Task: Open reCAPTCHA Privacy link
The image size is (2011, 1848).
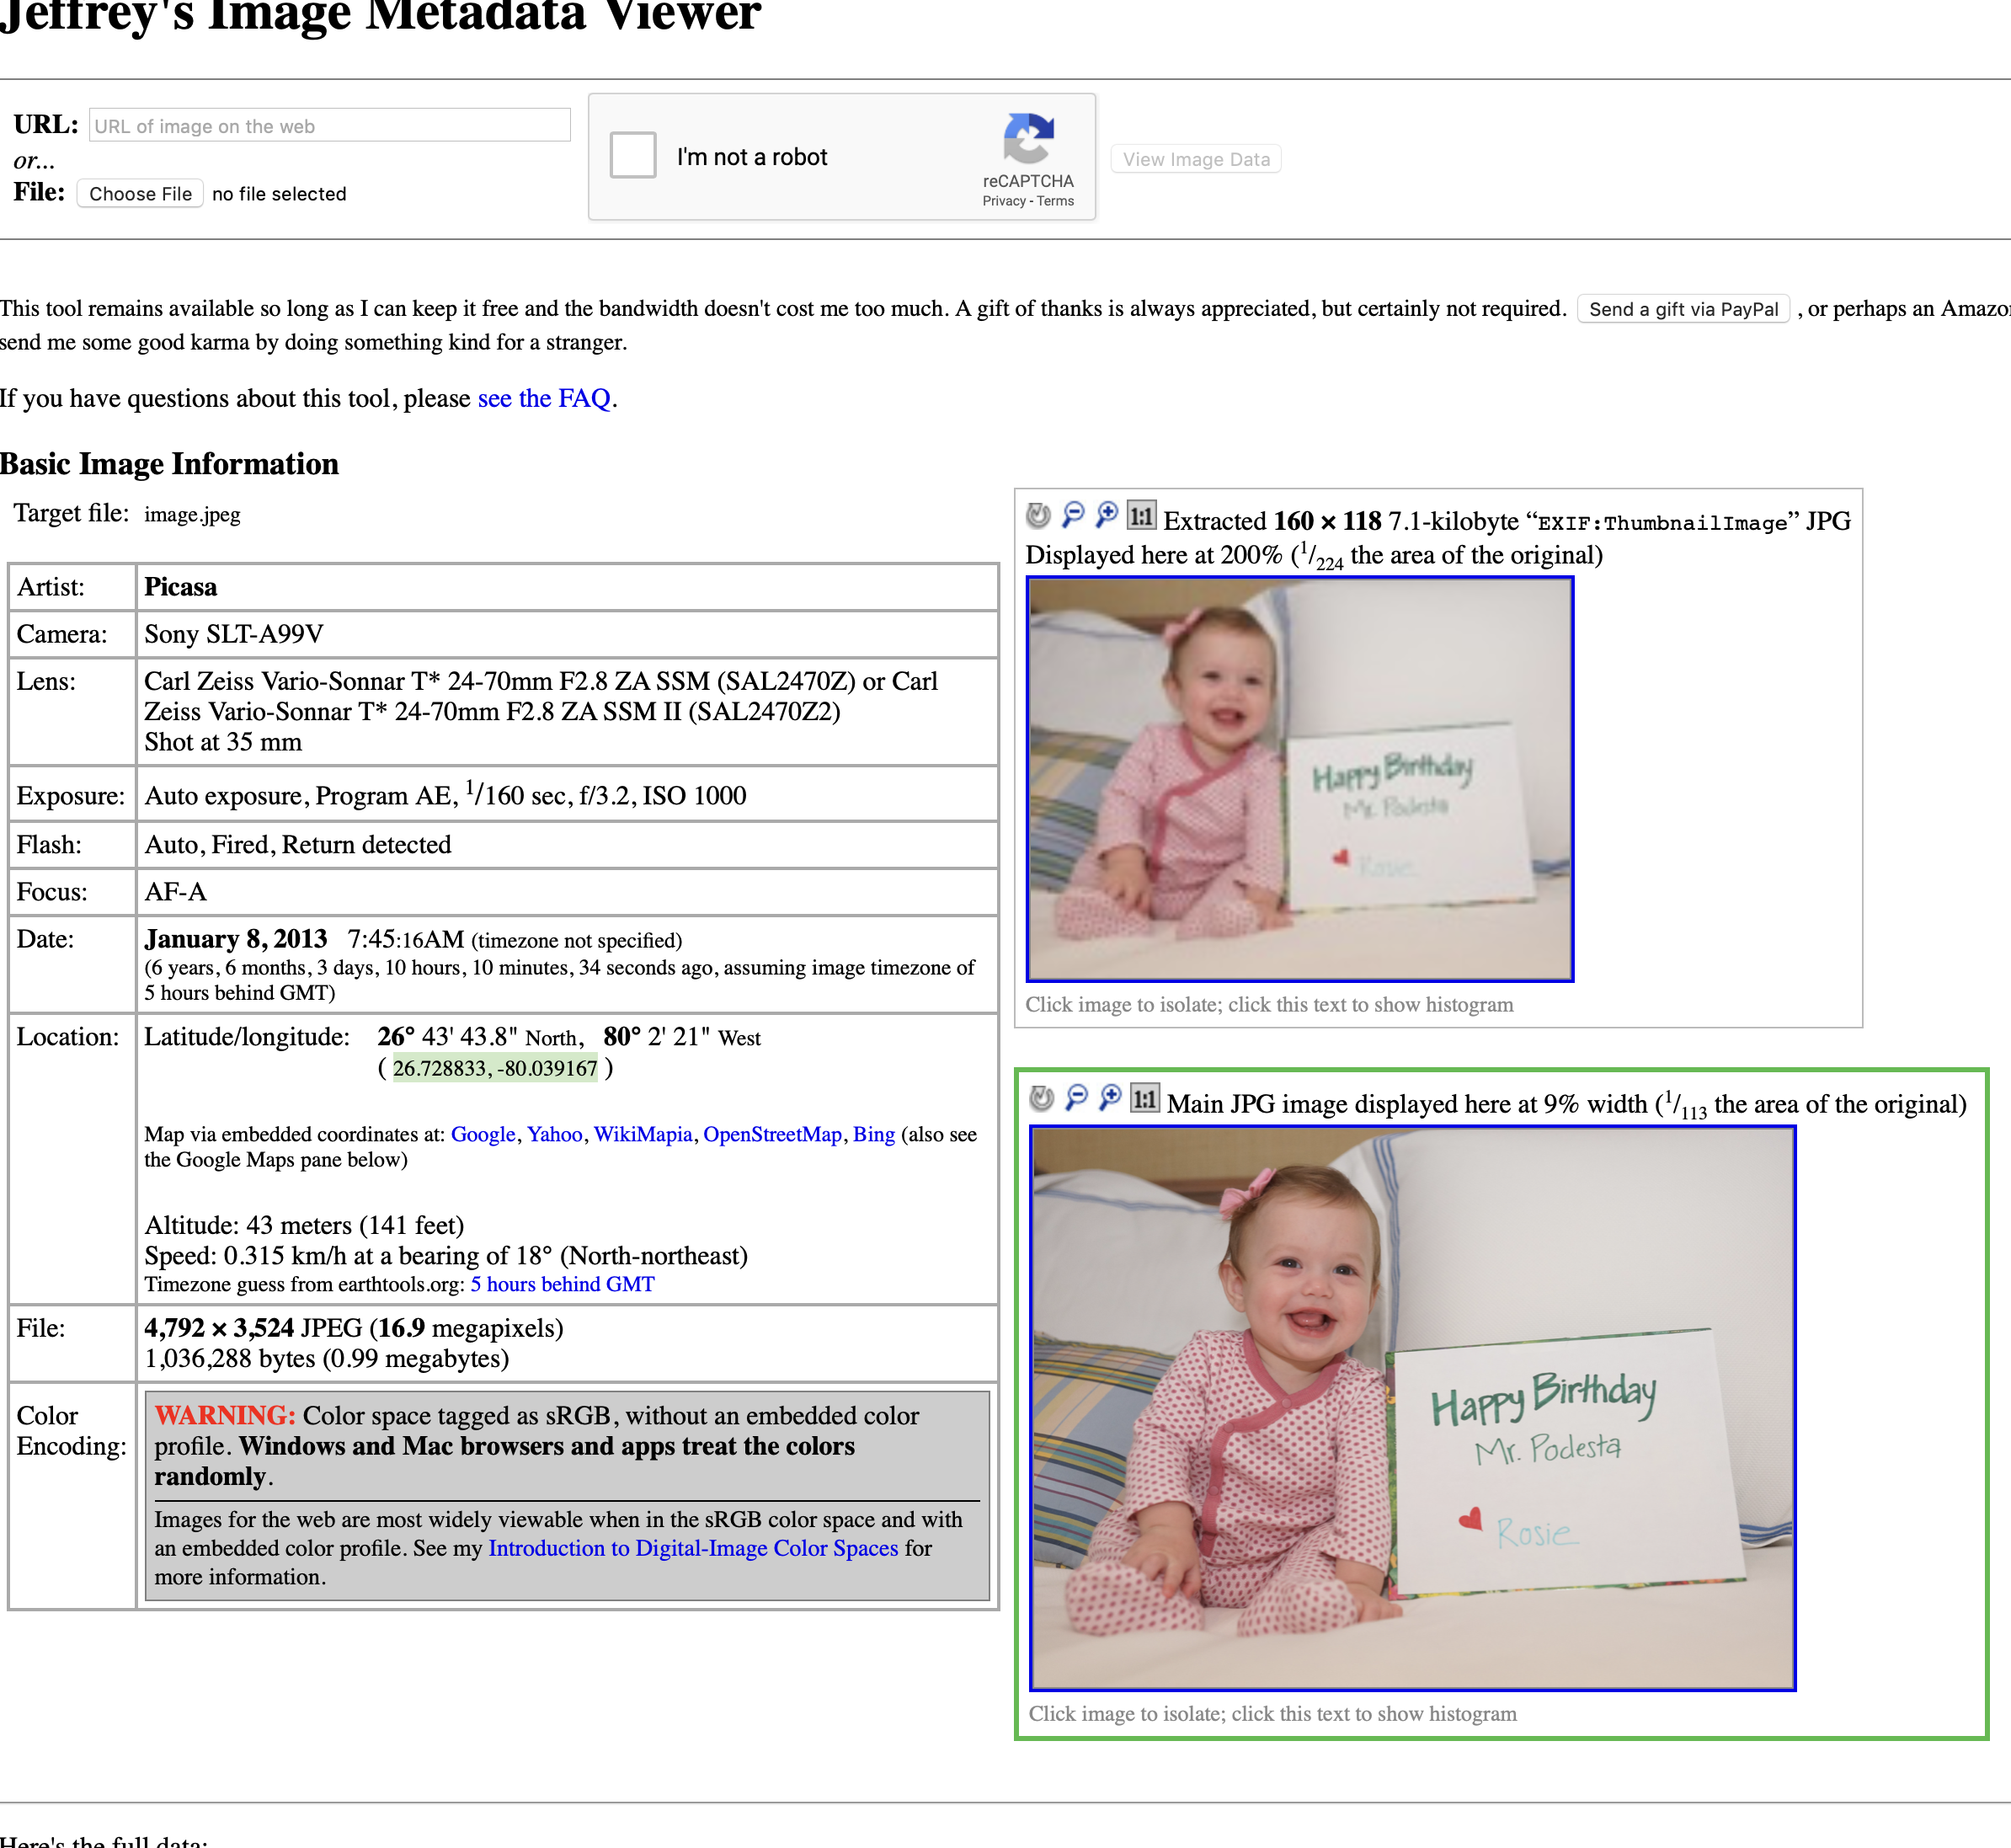Action: pos(1004,201)
